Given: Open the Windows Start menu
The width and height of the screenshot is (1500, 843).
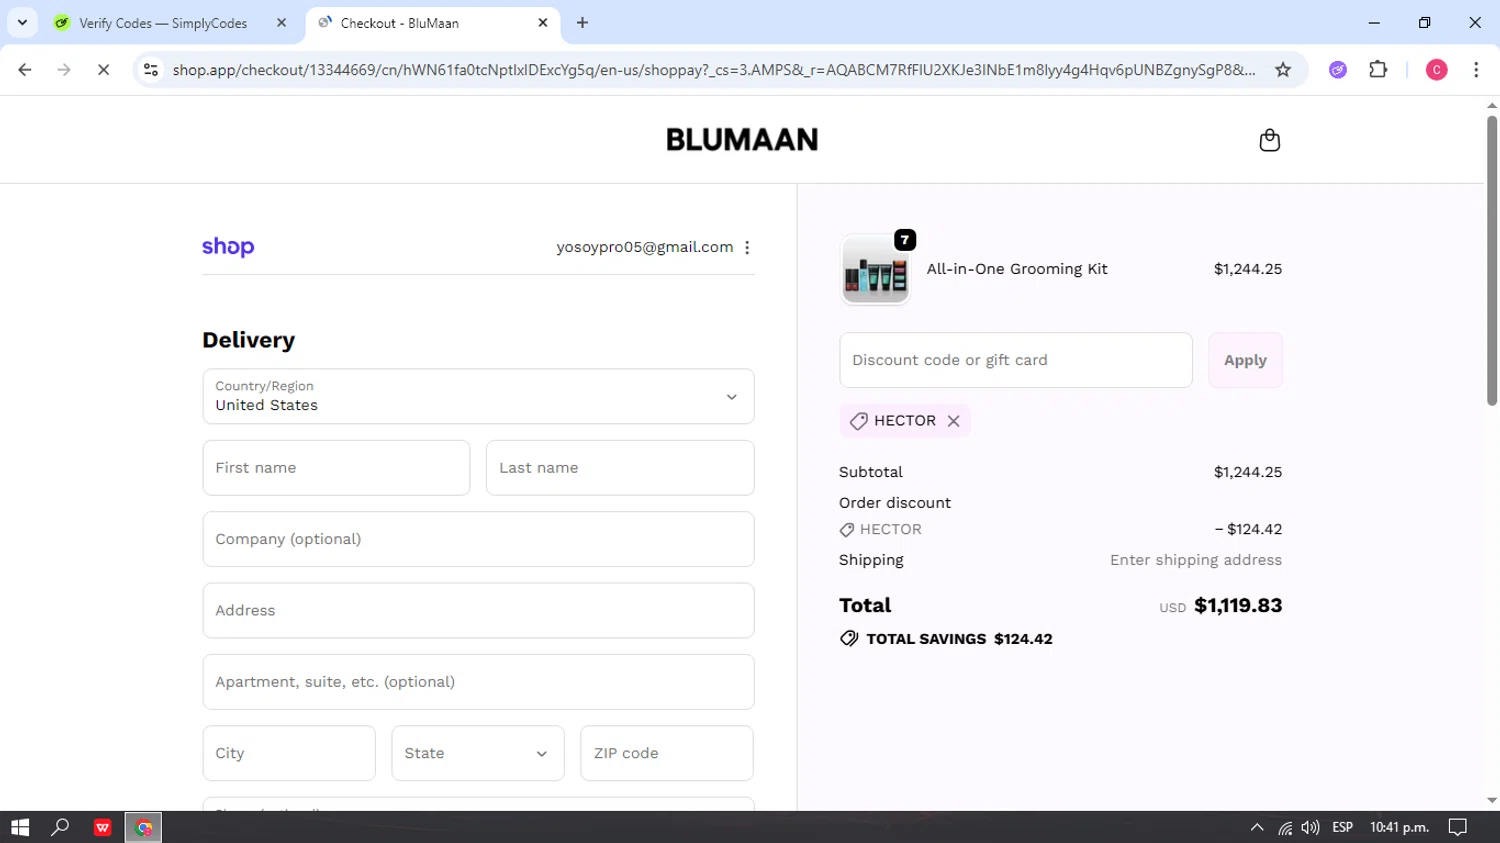Looking at the screenshot, I should [20, 827].
